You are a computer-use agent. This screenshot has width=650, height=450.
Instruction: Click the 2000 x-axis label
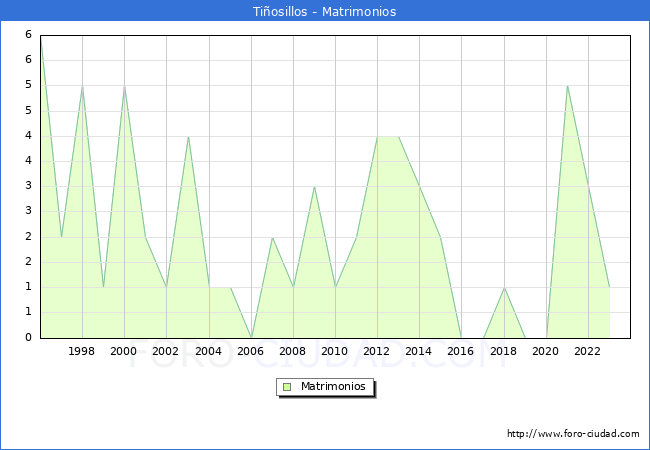pos(124,351)
